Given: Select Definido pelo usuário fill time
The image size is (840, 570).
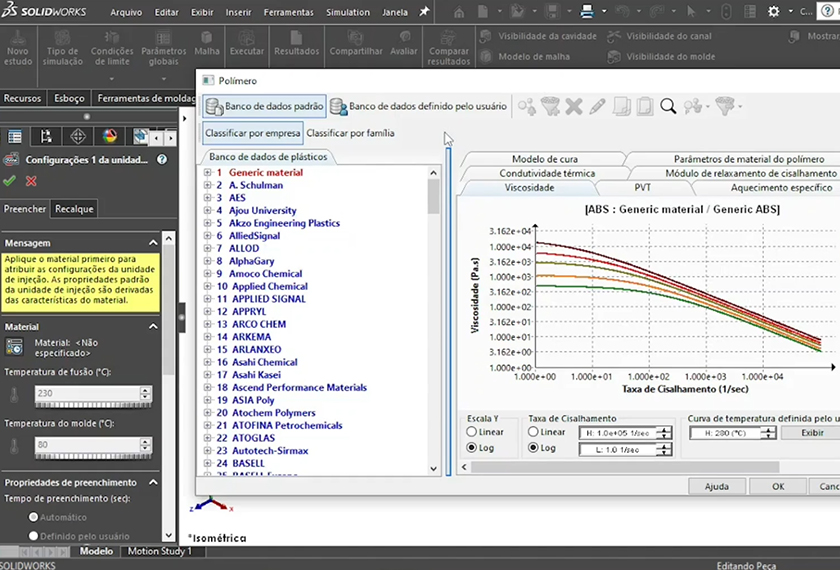Looking at the screenshot, I should coord(33,536).
